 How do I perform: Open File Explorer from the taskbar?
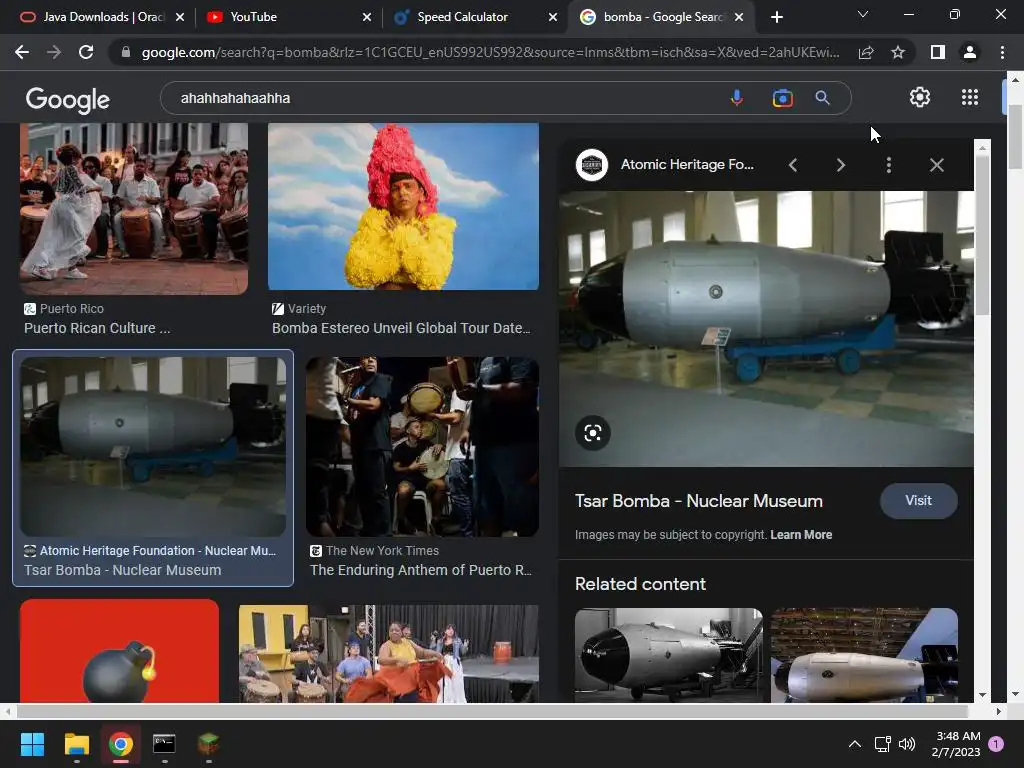[x=76, y=744]
